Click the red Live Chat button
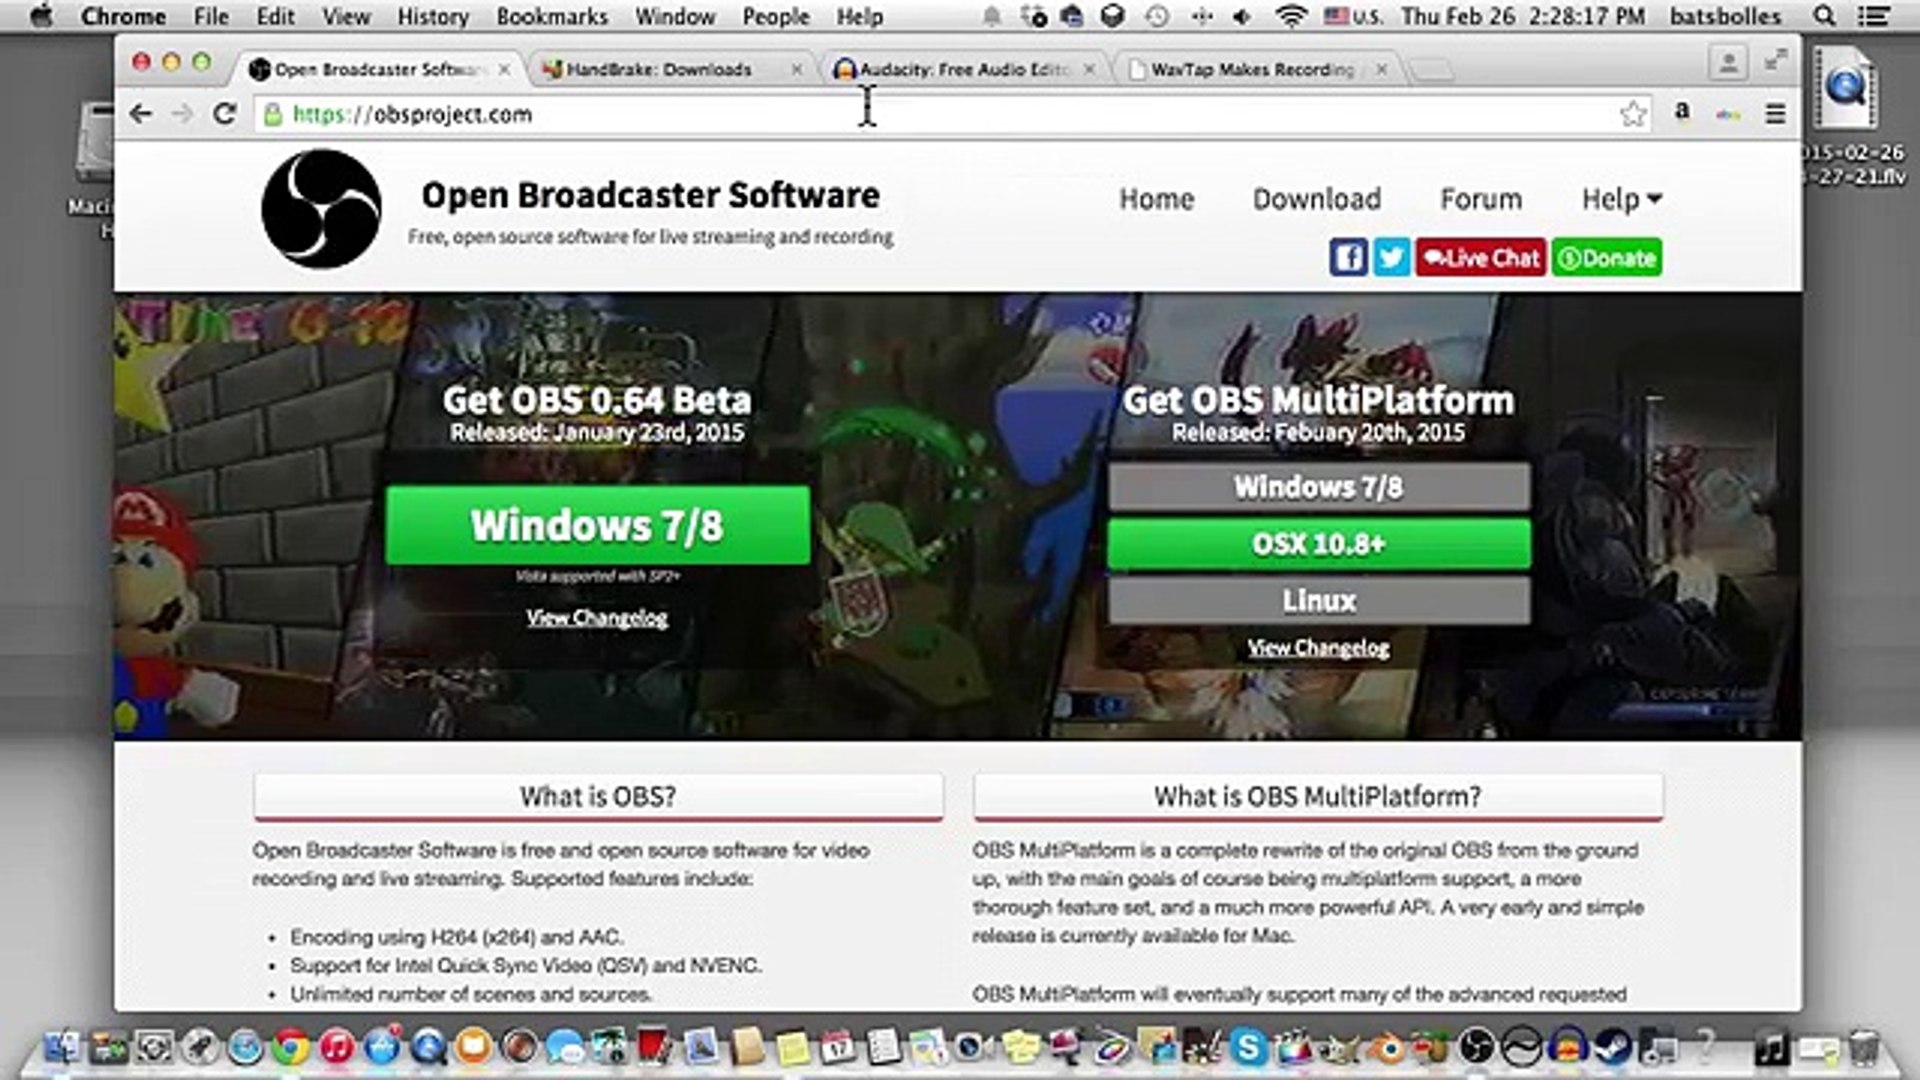The image size is (1920, 1080). point(1481,258)
